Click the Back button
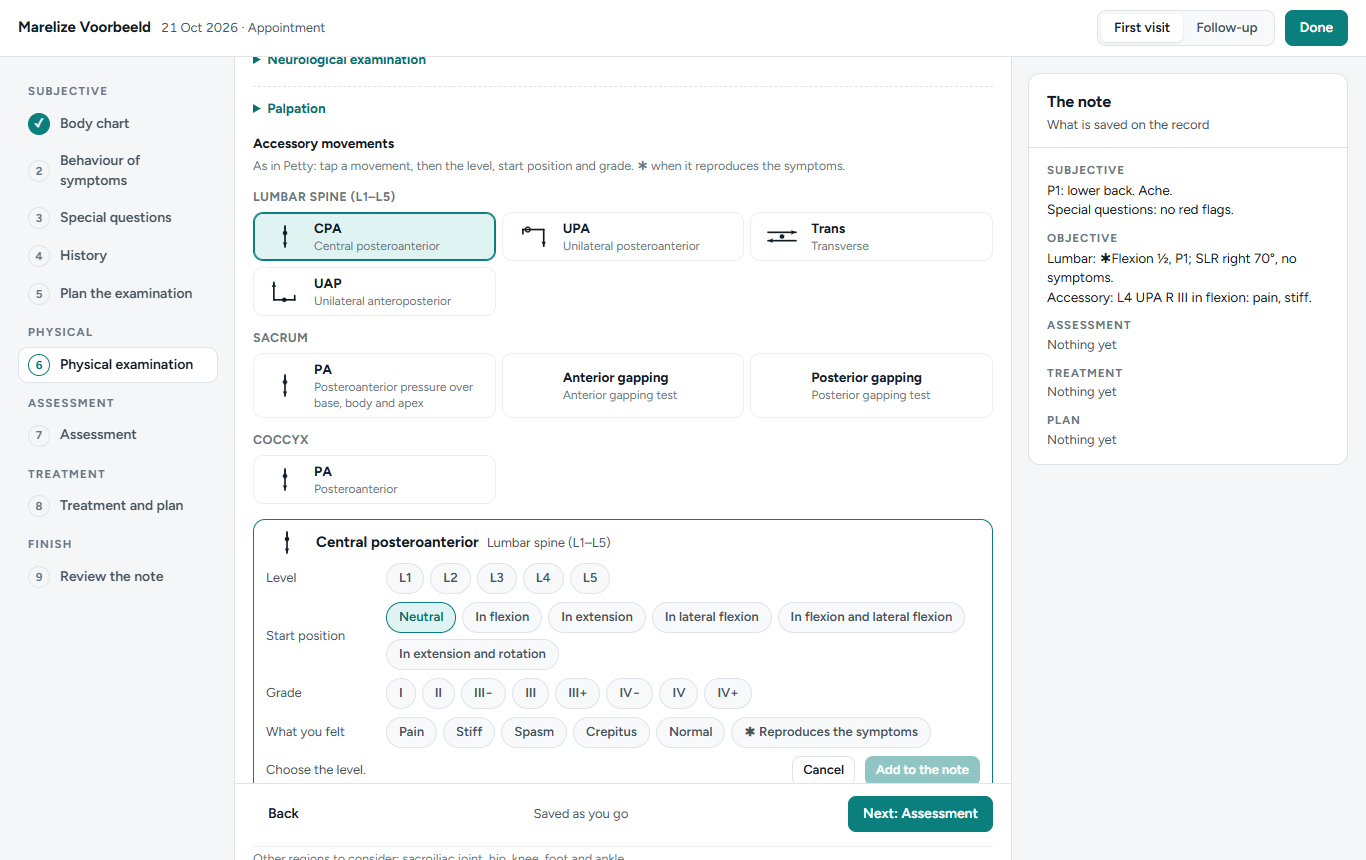 (x=284, y=814)
